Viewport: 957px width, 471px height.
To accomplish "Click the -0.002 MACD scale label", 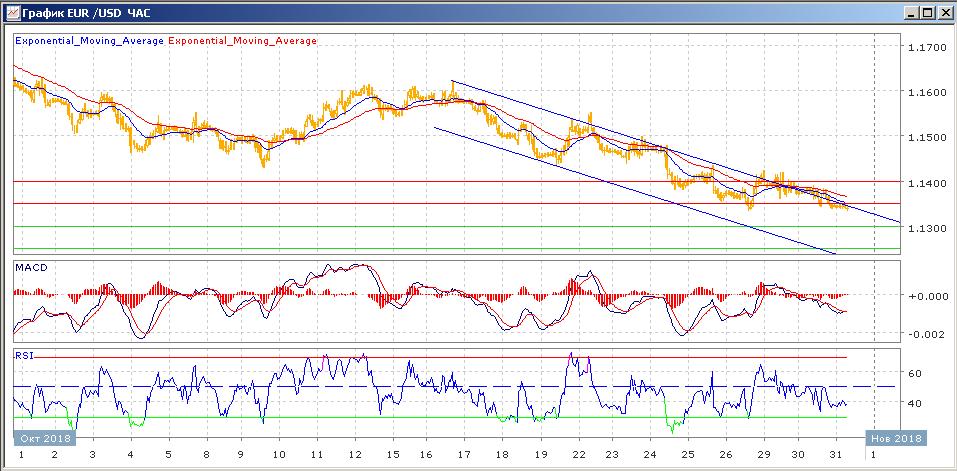I will (x=924, y=334).
